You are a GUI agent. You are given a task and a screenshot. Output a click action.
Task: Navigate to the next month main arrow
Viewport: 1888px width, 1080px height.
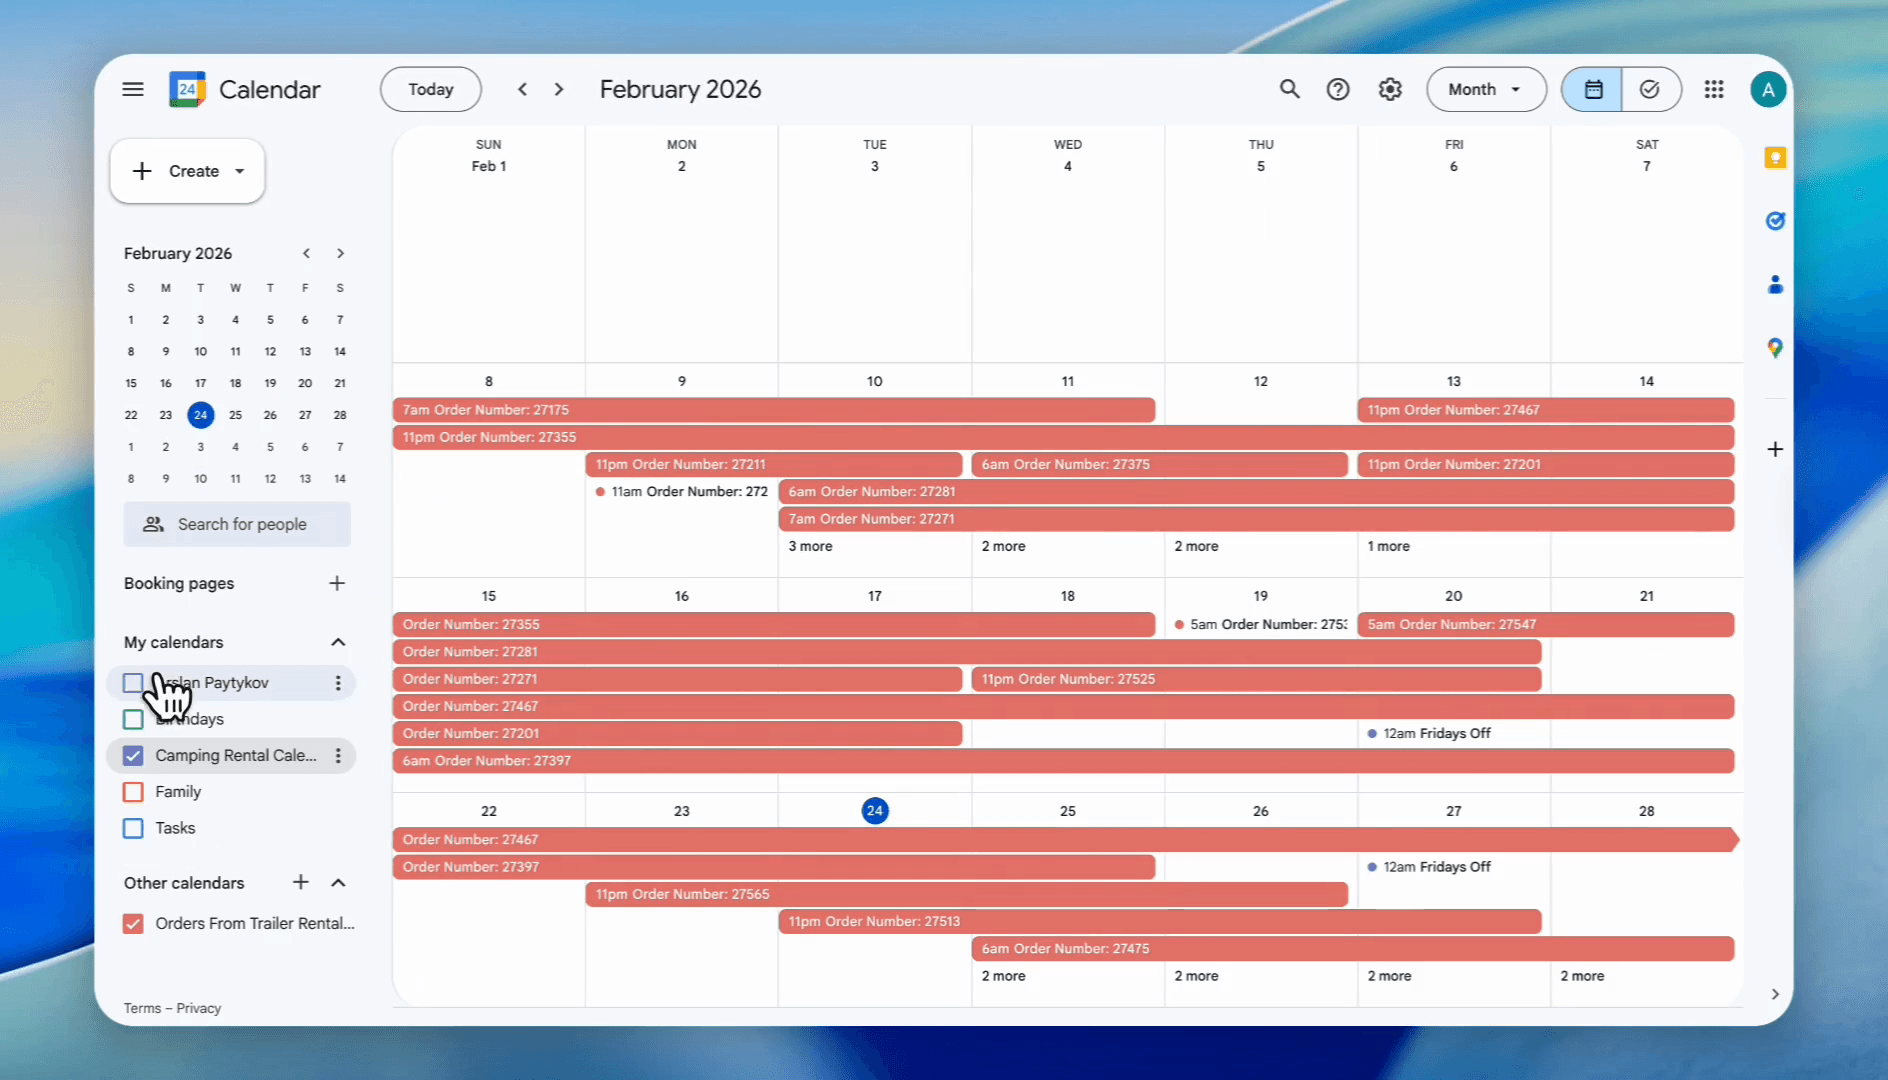(559, 89)
